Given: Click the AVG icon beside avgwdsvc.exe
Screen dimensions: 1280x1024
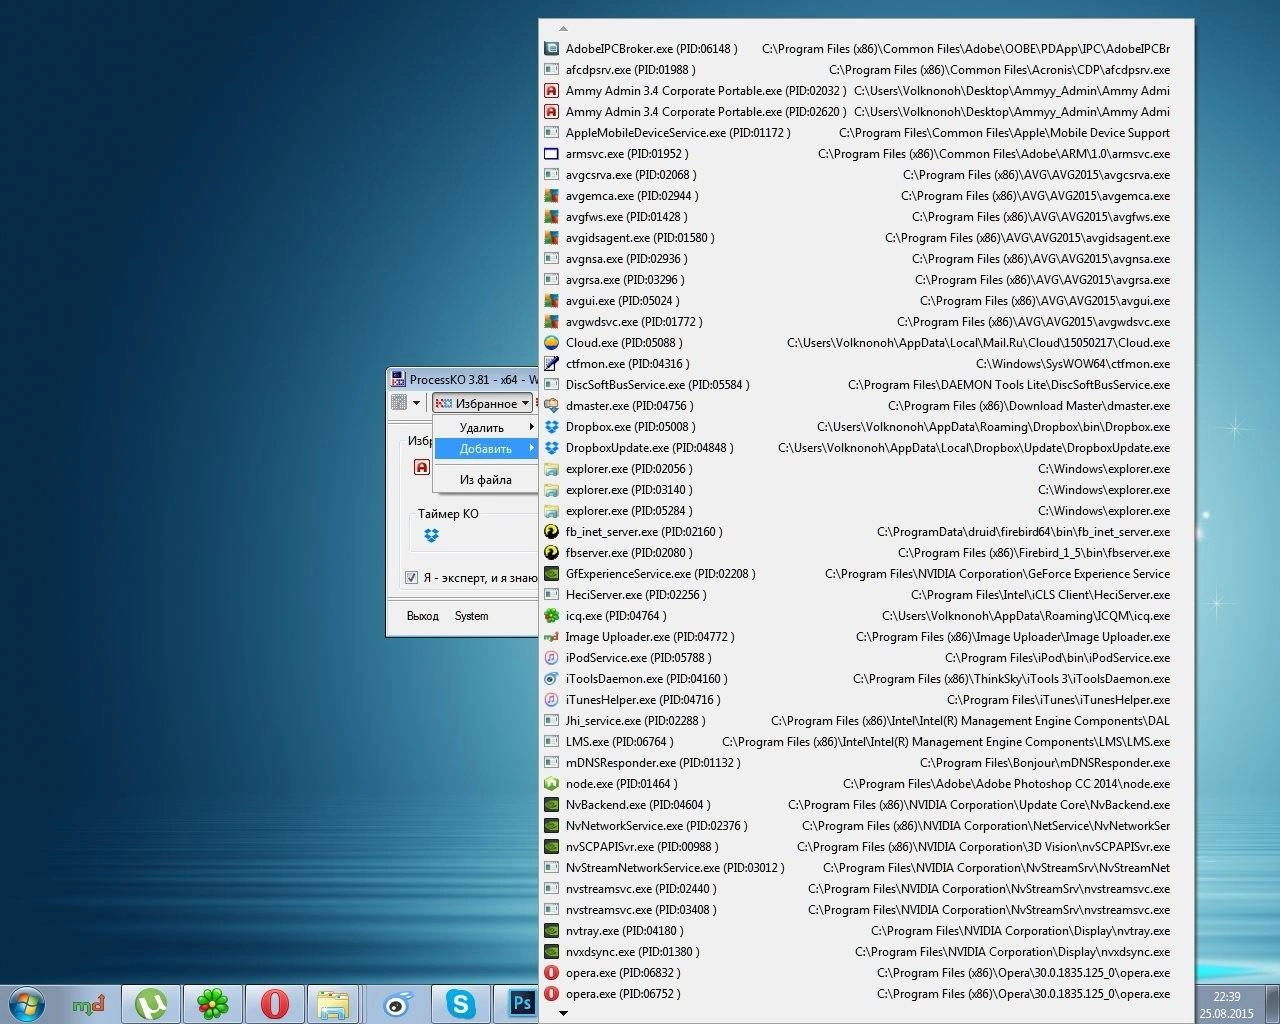Looking at the screenshot, I should point(551,321).
